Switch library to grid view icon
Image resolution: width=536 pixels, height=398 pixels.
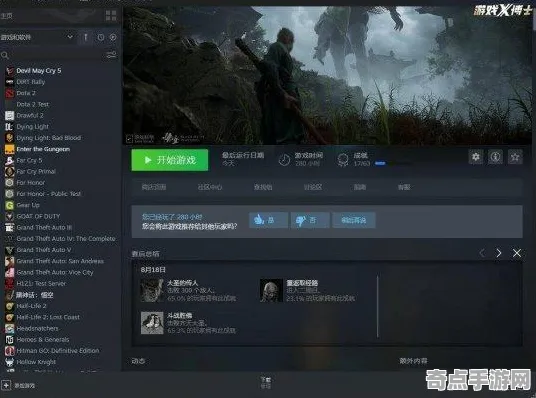(111, 15)
